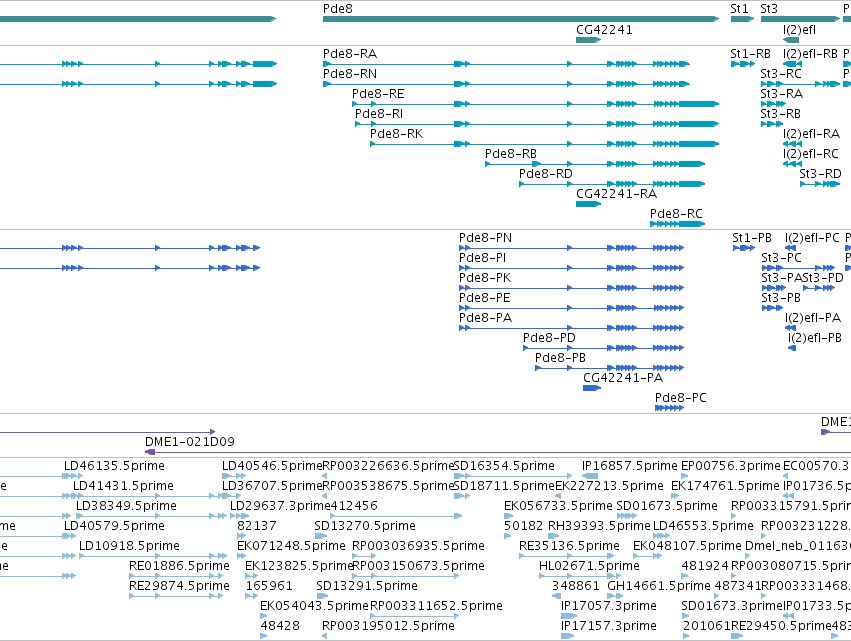Click the St3-RA transcript label
The image size is (851, 641).
tap(782, 94)
